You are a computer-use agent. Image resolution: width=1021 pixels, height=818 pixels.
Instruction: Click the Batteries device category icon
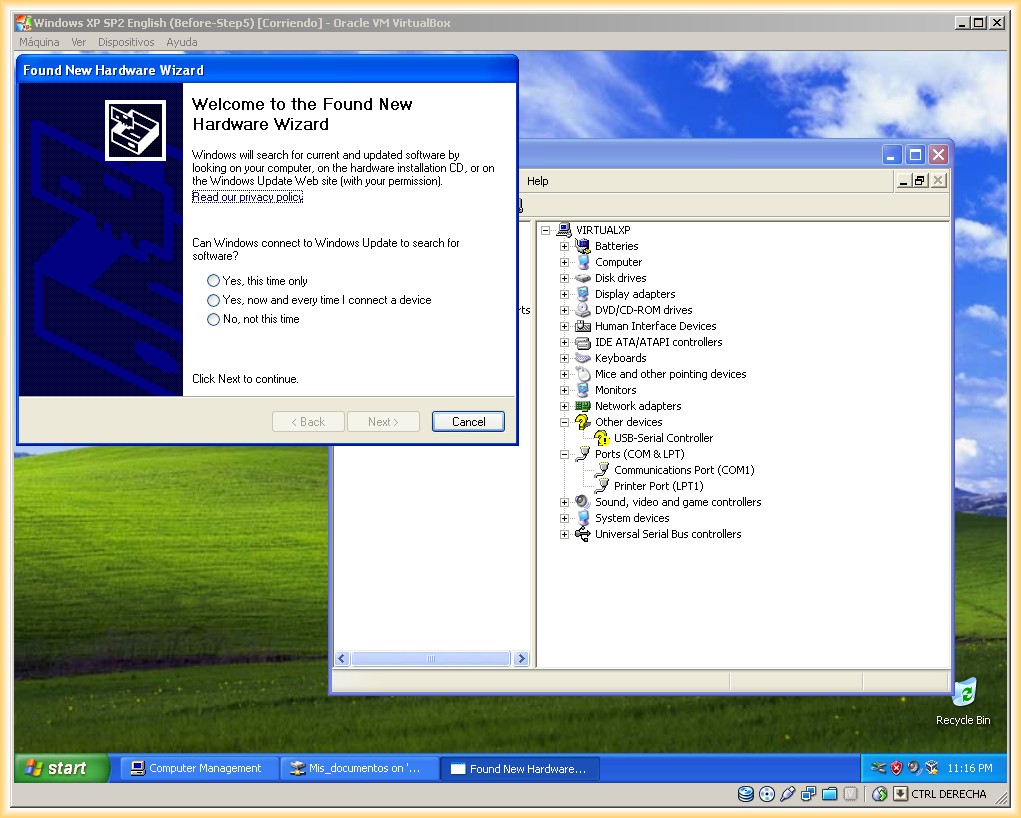coord(583,246)
